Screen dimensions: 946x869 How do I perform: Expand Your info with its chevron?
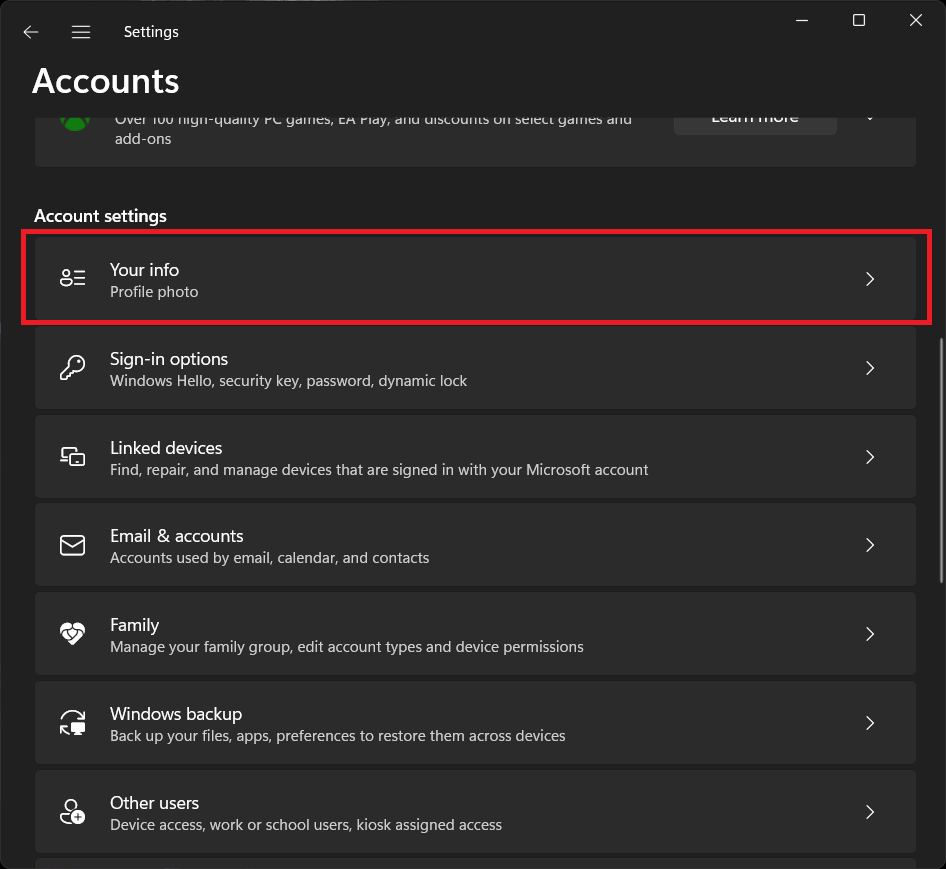point(870,279)
